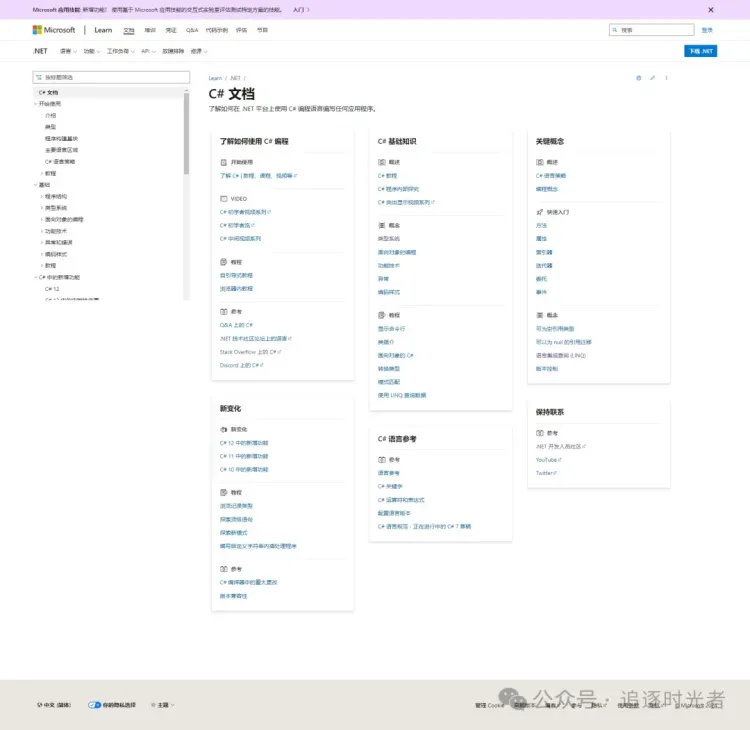Click the pencil edit icon near the title
The image size is (750, 730).
pos(652,78)
